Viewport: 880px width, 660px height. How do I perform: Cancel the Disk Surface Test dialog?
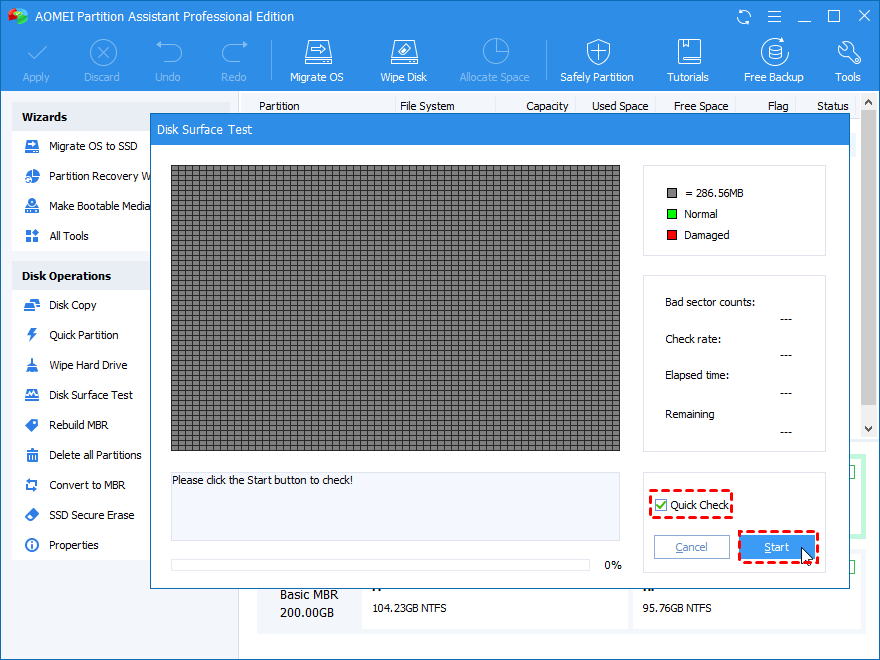[x=691, y=547]
